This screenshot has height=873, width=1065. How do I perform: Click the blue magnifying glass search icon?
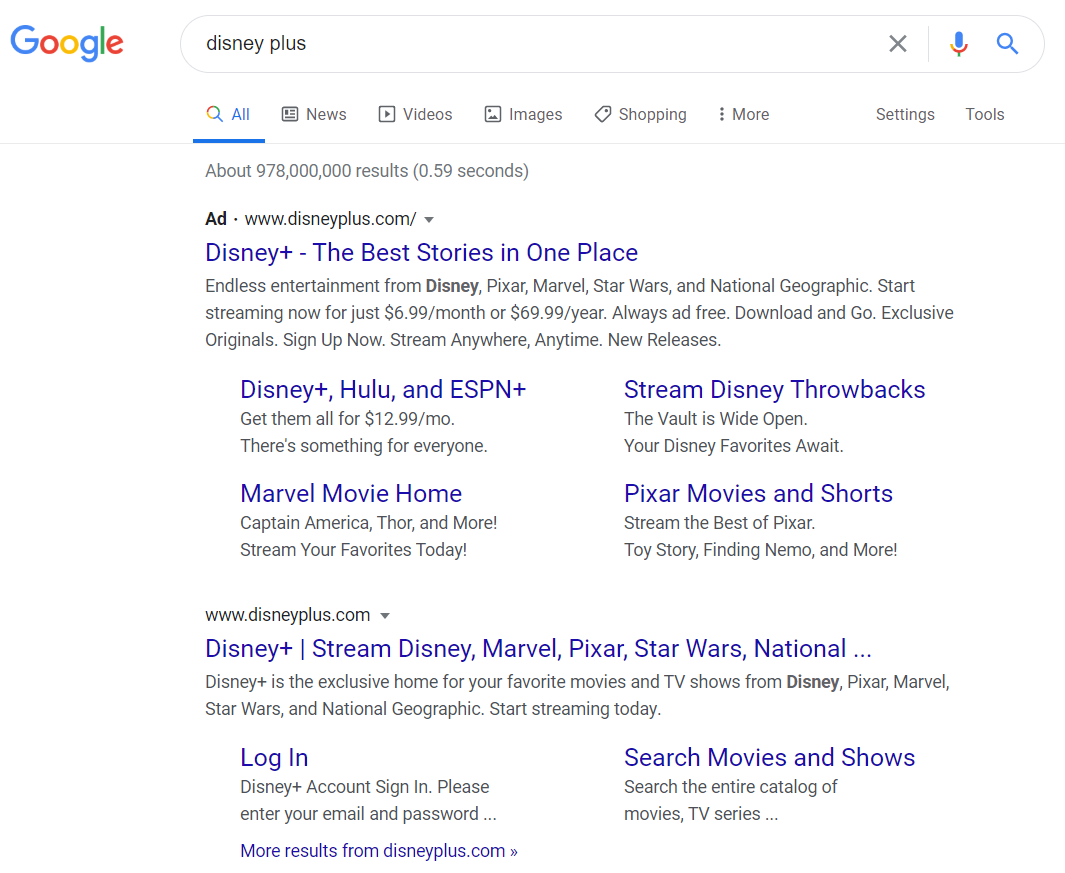pos(1007,44)
